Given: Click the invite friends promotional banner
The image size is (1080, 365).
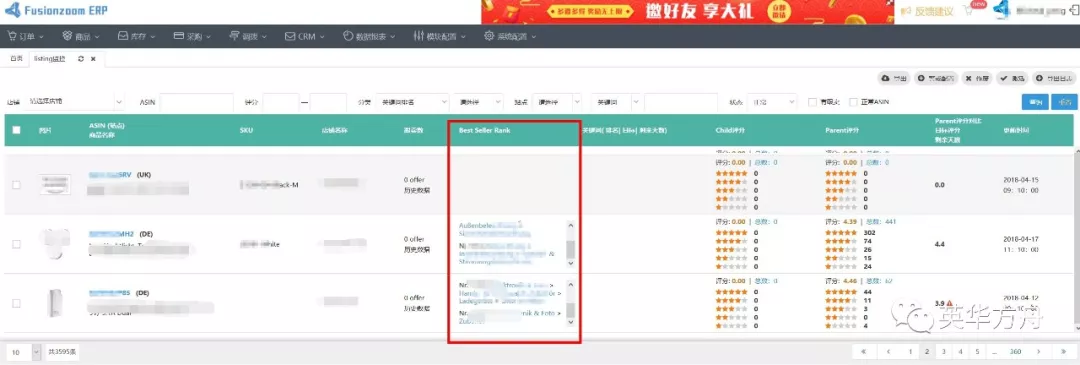Looking at the screenshot, I should coord(686,12).
